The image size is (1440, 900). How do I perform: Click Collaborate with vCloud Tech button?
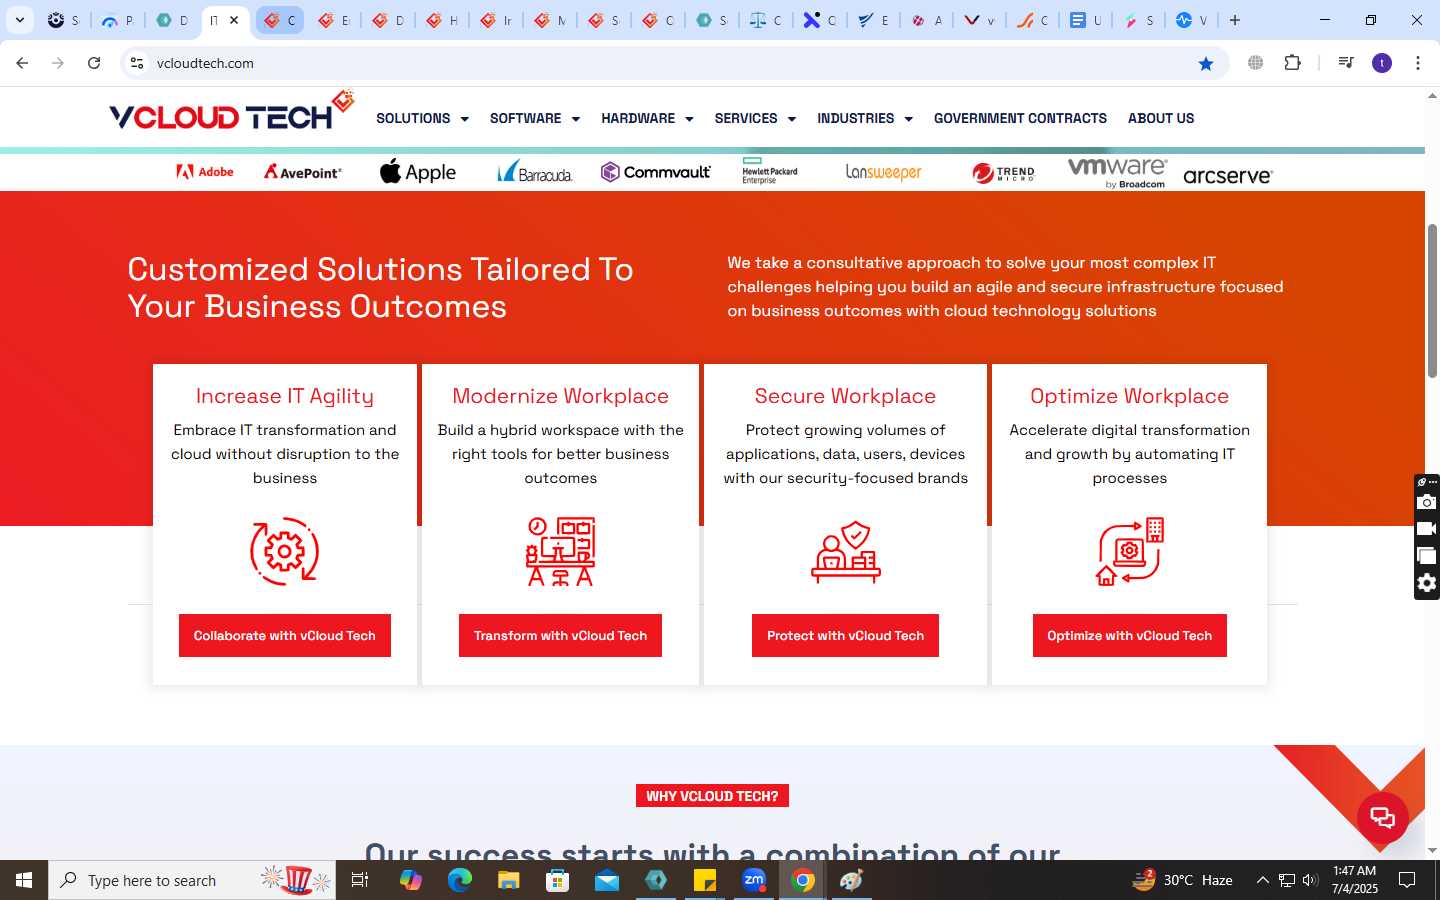click(x=285, y=636)
